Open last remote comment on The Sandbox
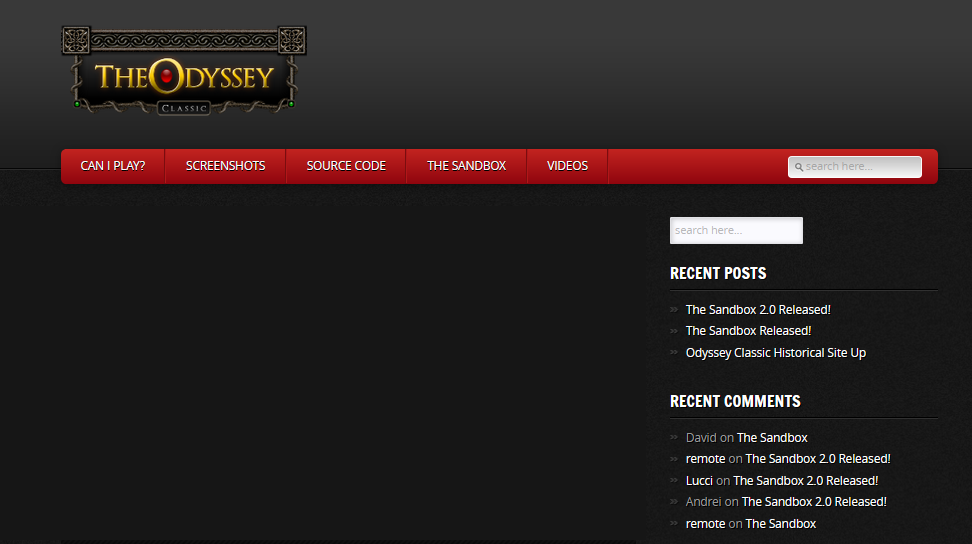The image size is (972, 544). 780,524
